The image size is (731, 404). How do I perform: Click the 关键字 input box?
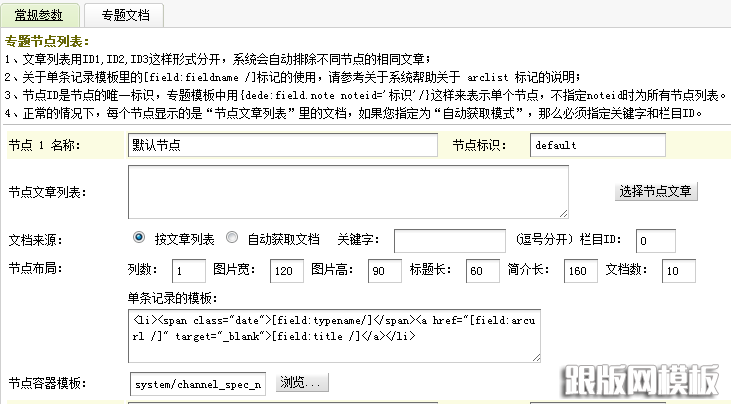click(x=449, y=241)
